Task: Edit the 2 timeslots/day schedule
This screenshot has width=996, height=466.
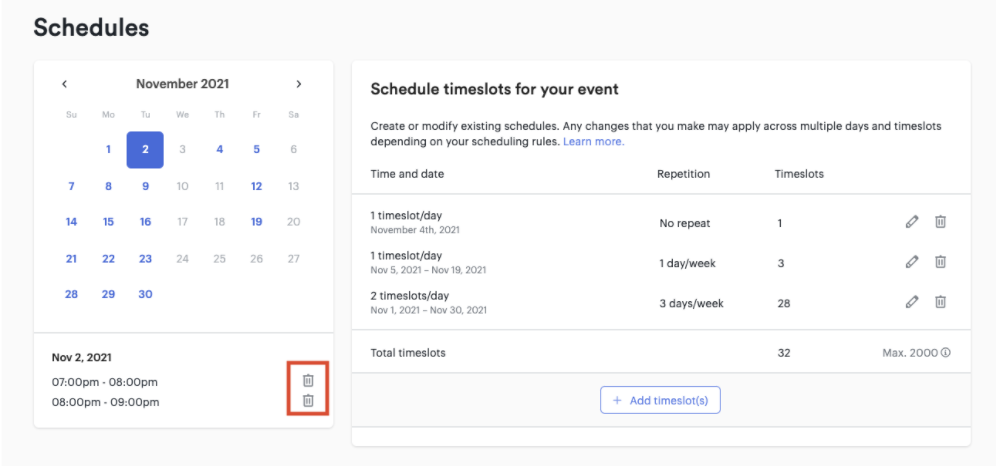Action: 912,302
